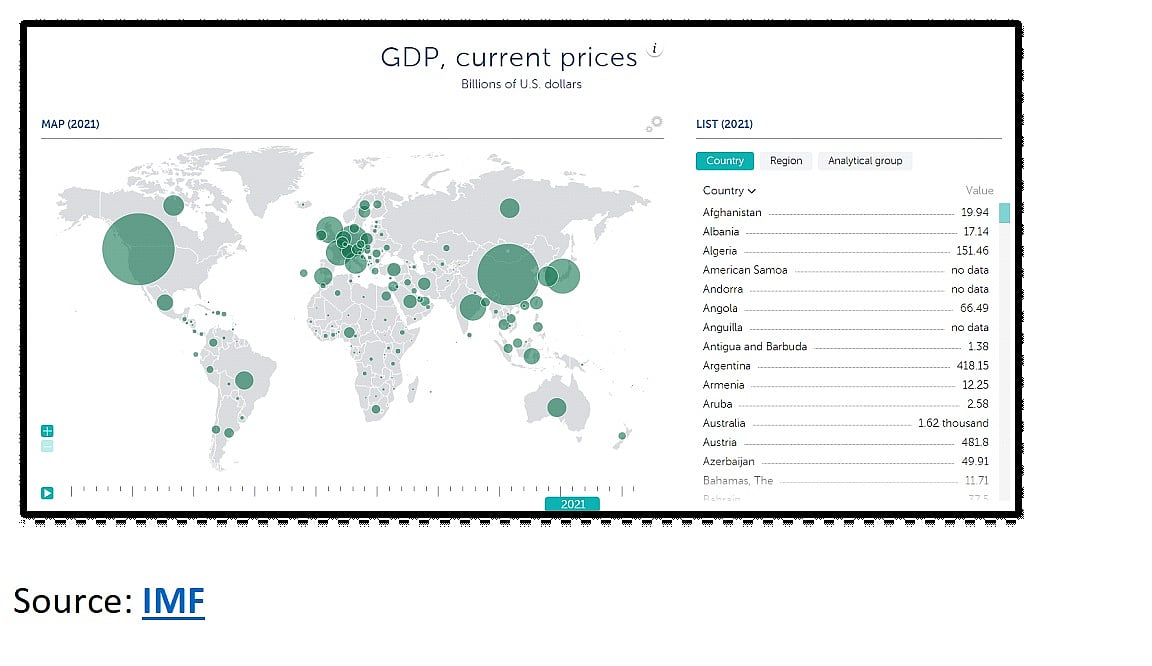Click the large China GDP bubble

coord(508,274)
